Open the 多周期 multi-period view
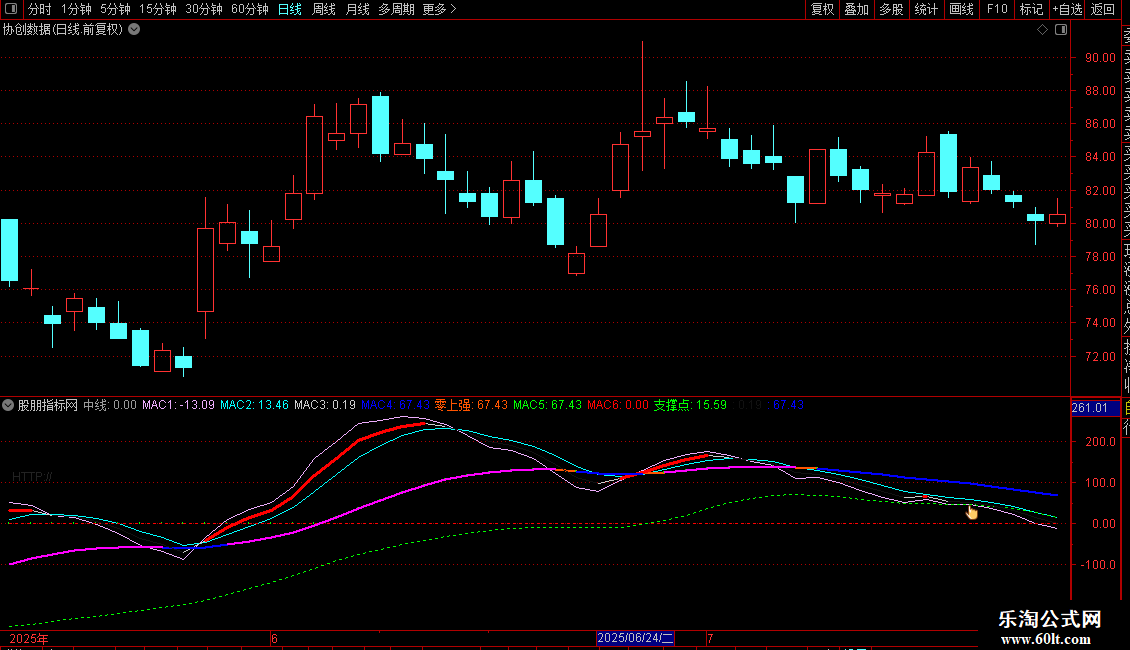 point(396,10)
